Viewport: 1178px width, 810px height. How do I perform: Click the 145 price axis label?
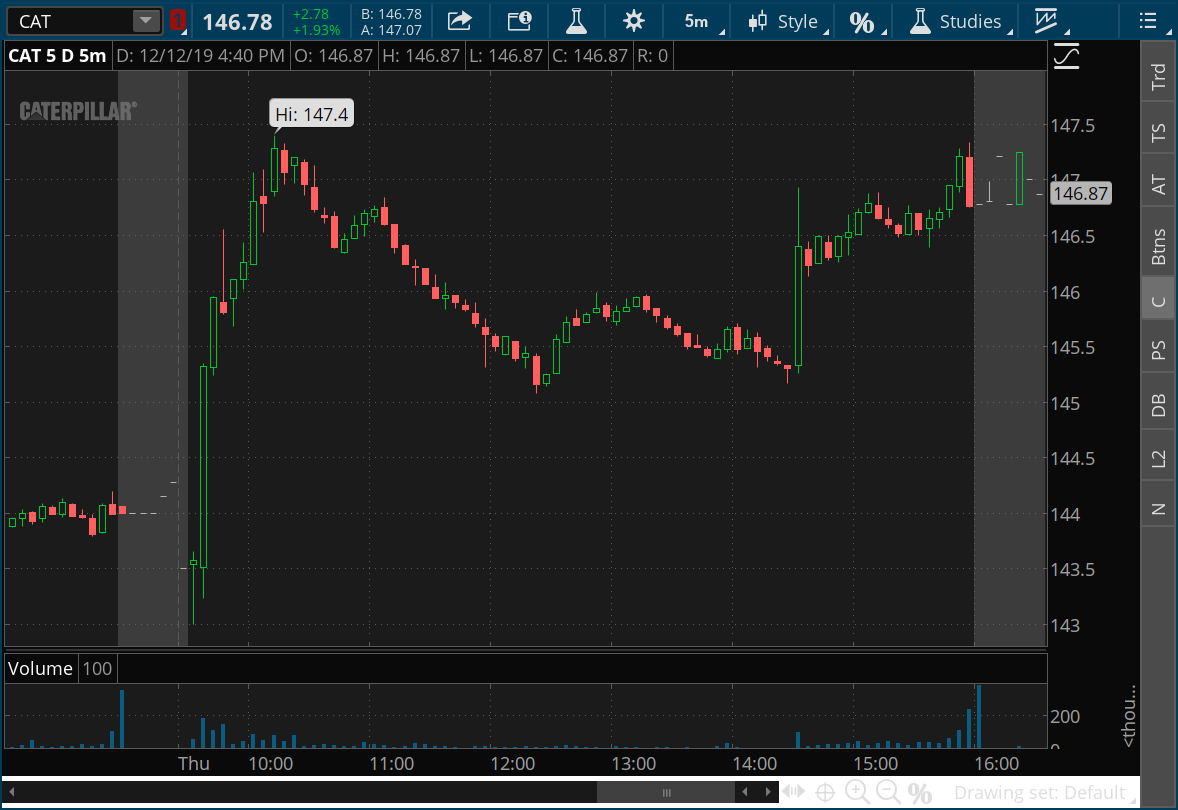(x=1065, y=403)
